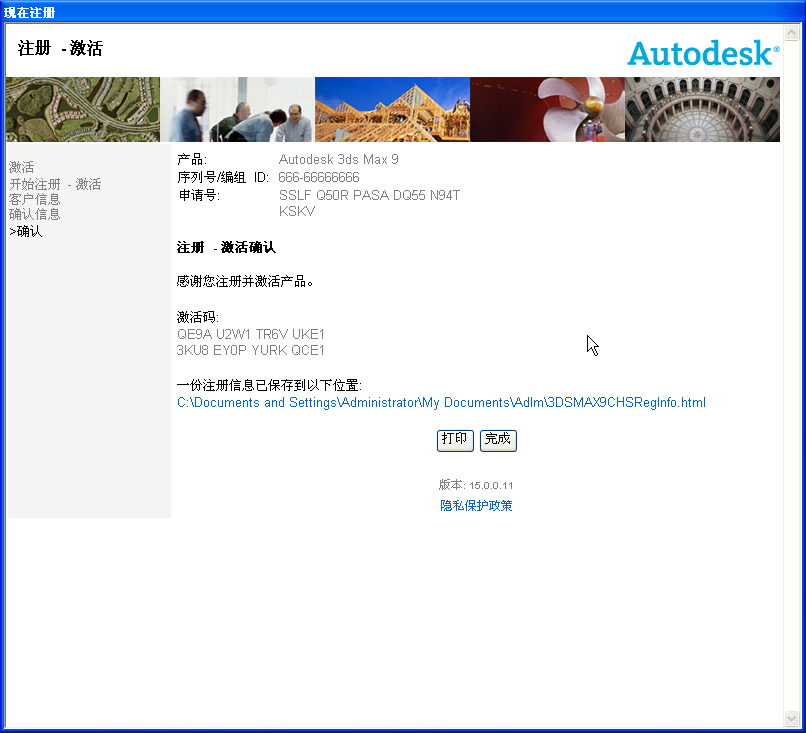Click the serial number 666-66666666
Viewport: 806px width, 733px height.
pos(319,177)
